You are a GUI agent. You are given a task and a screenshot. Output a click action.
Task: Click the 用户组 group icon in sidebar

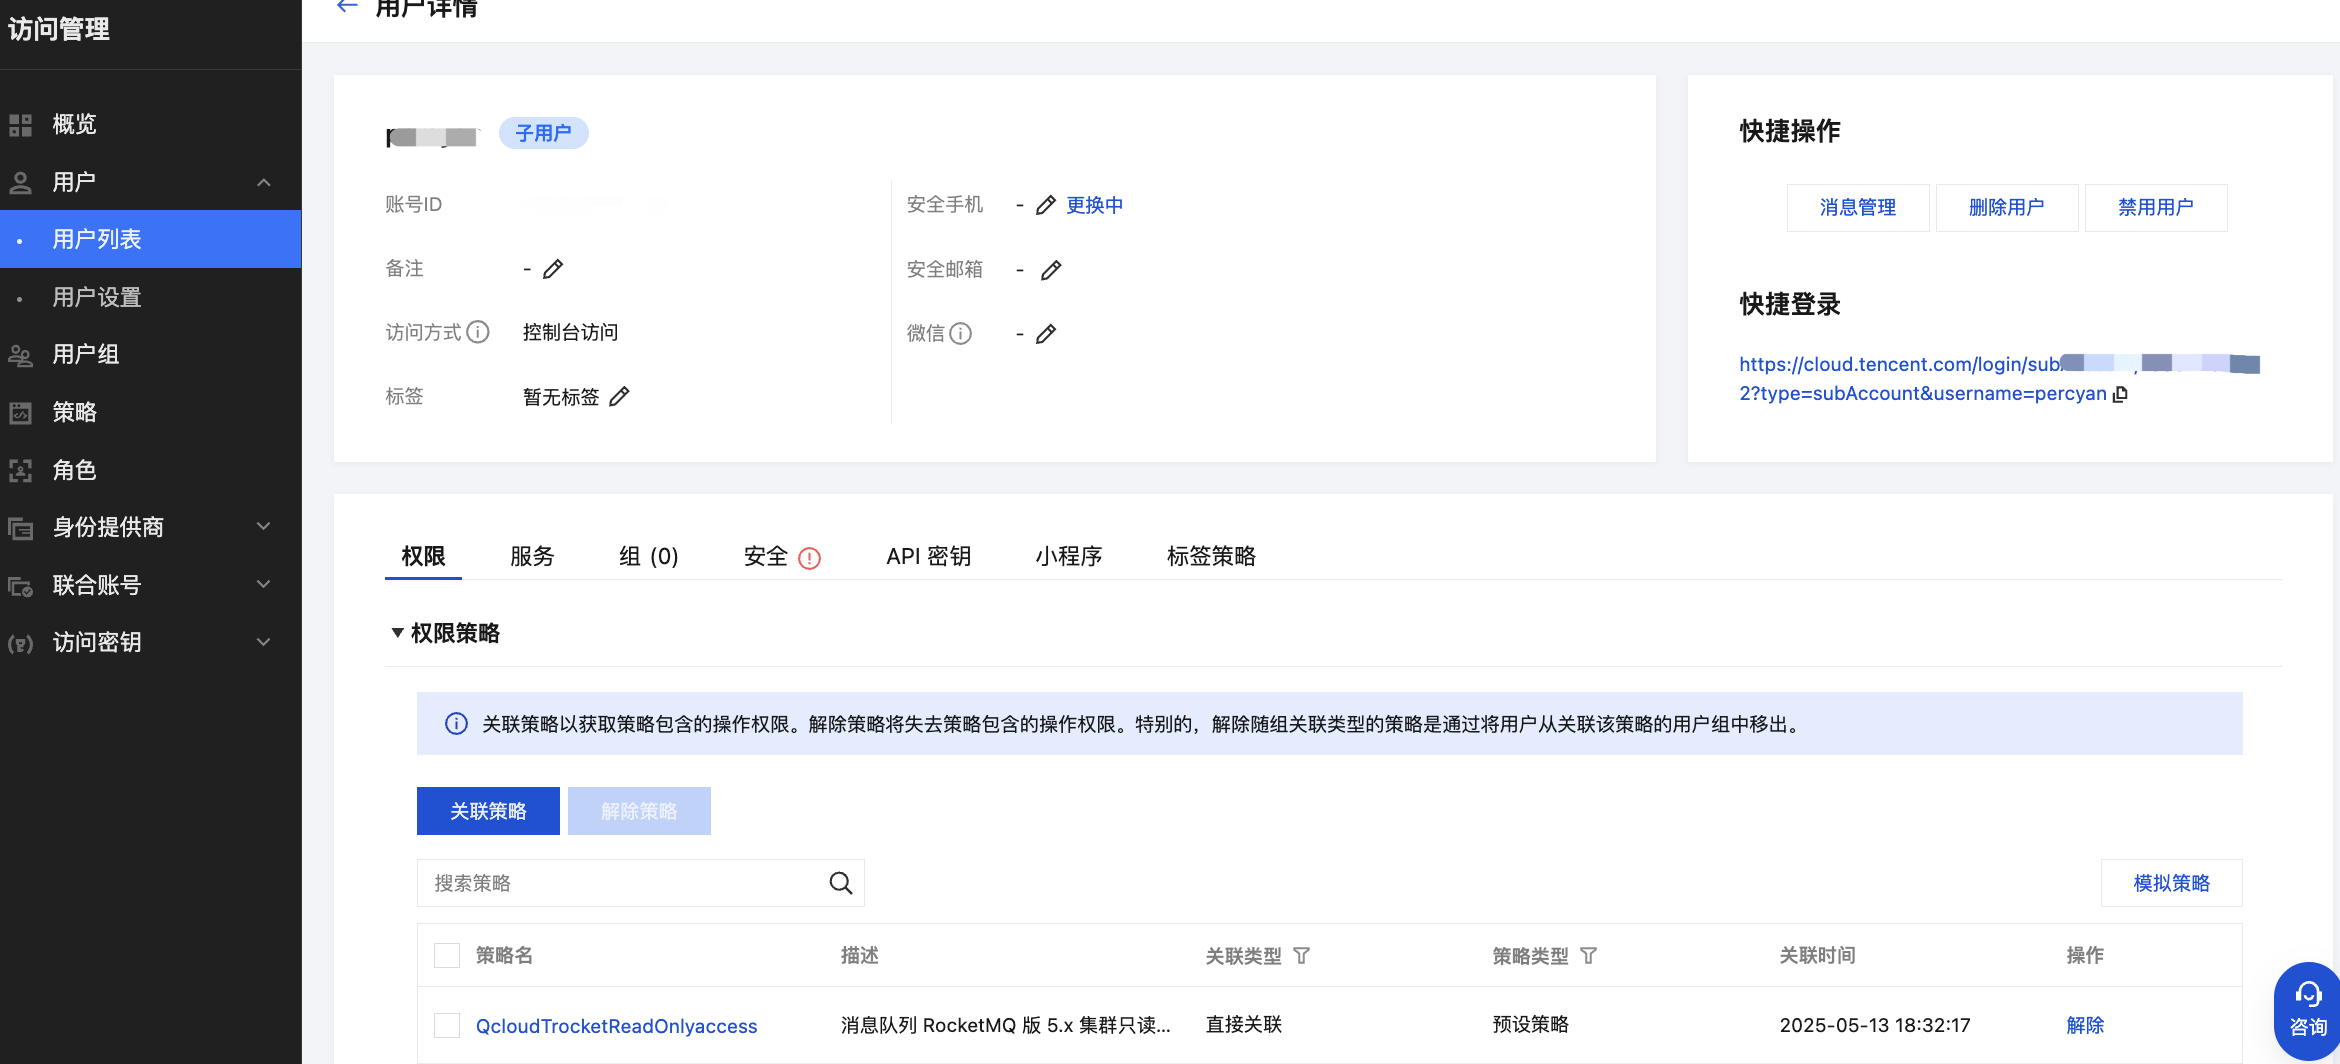tap(21, 355)
